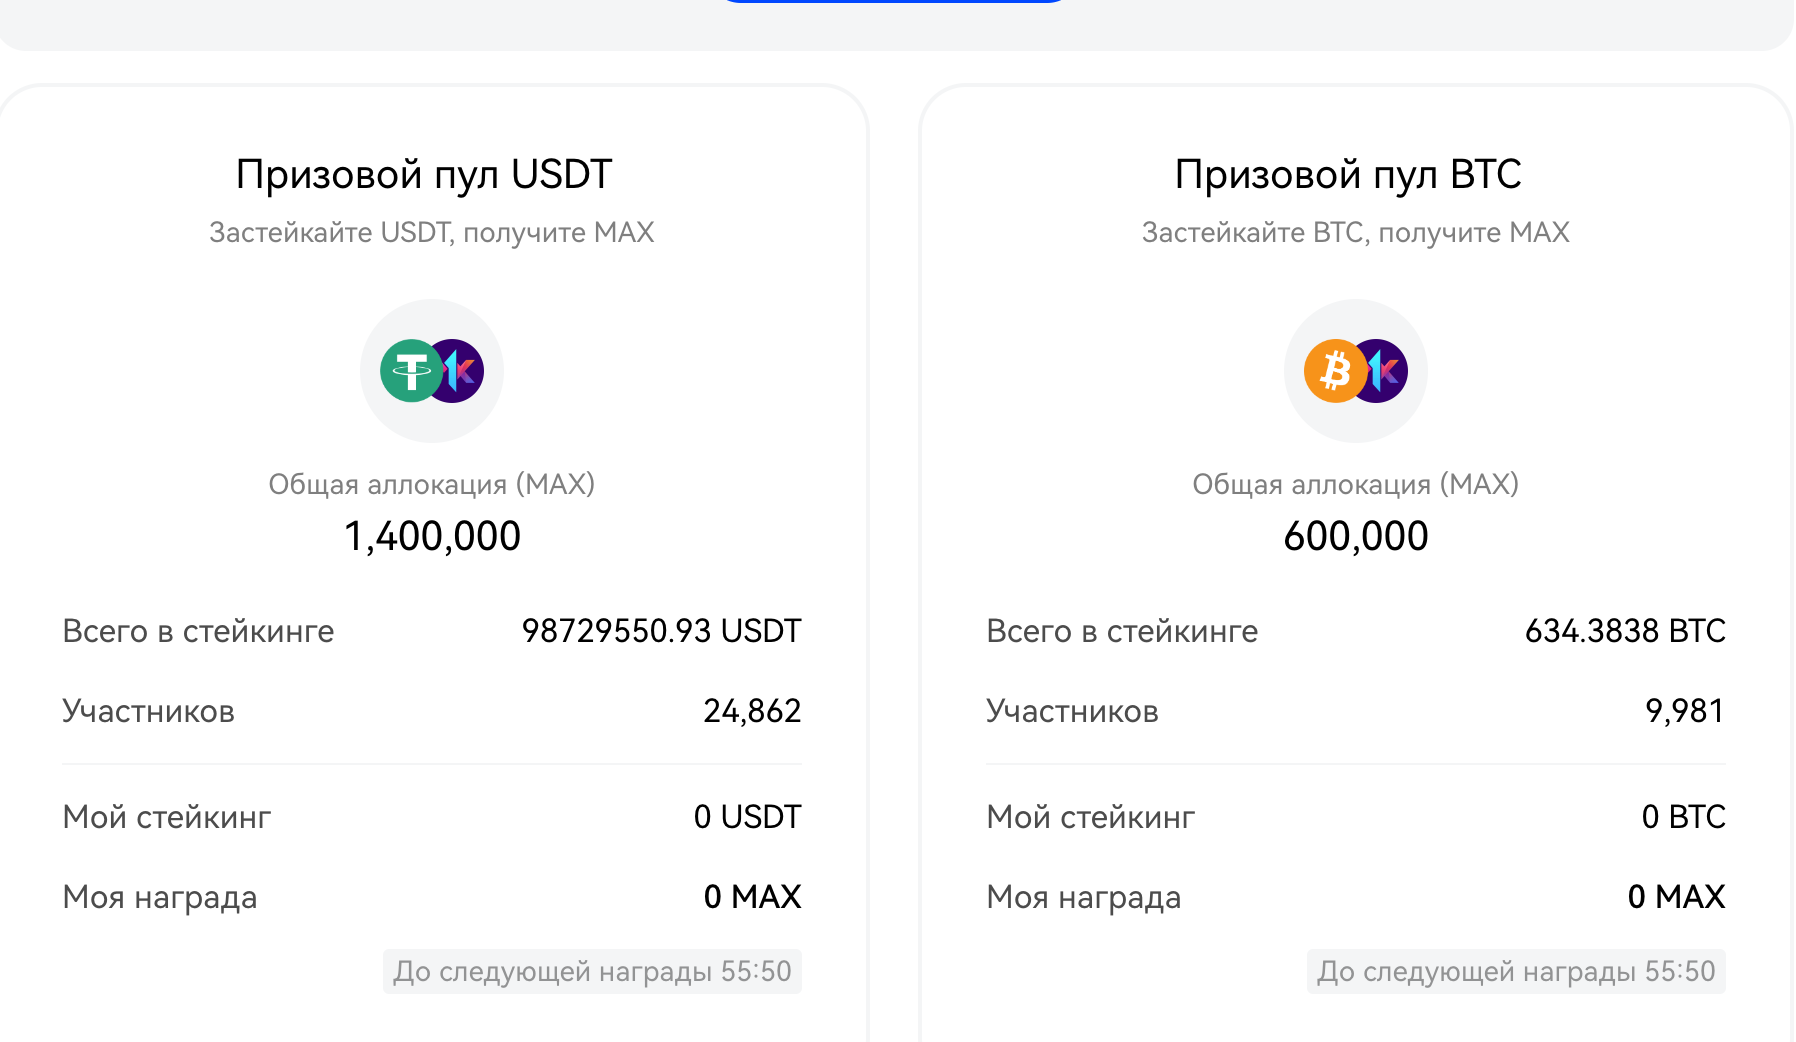
Task: Click the 1,400,000 total allocation value
Action: tap(432, 536)
